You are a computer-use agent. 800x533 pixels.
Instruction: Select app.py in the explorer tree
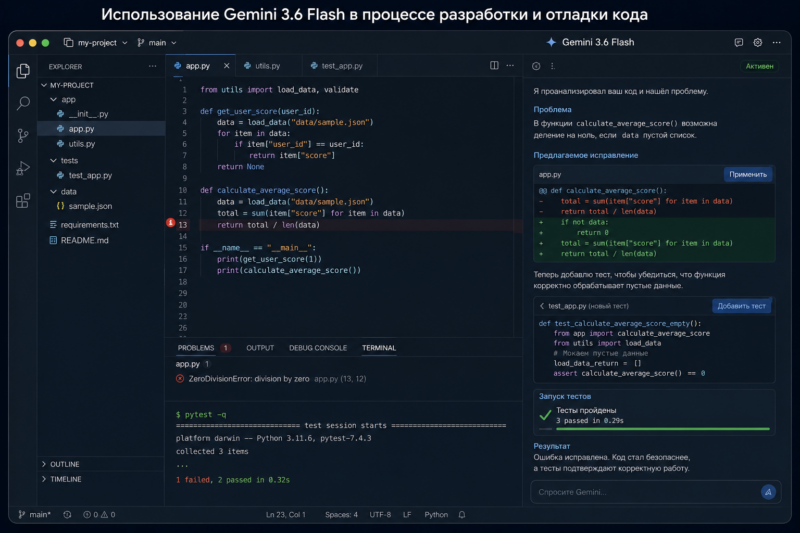click(102, 129)
